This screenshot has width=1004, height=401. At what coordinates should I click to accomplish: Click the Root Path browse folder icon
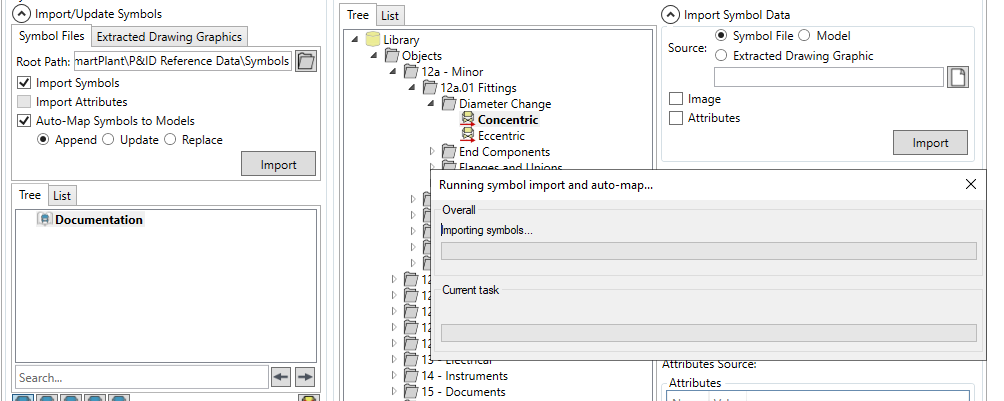coord(307,61)
